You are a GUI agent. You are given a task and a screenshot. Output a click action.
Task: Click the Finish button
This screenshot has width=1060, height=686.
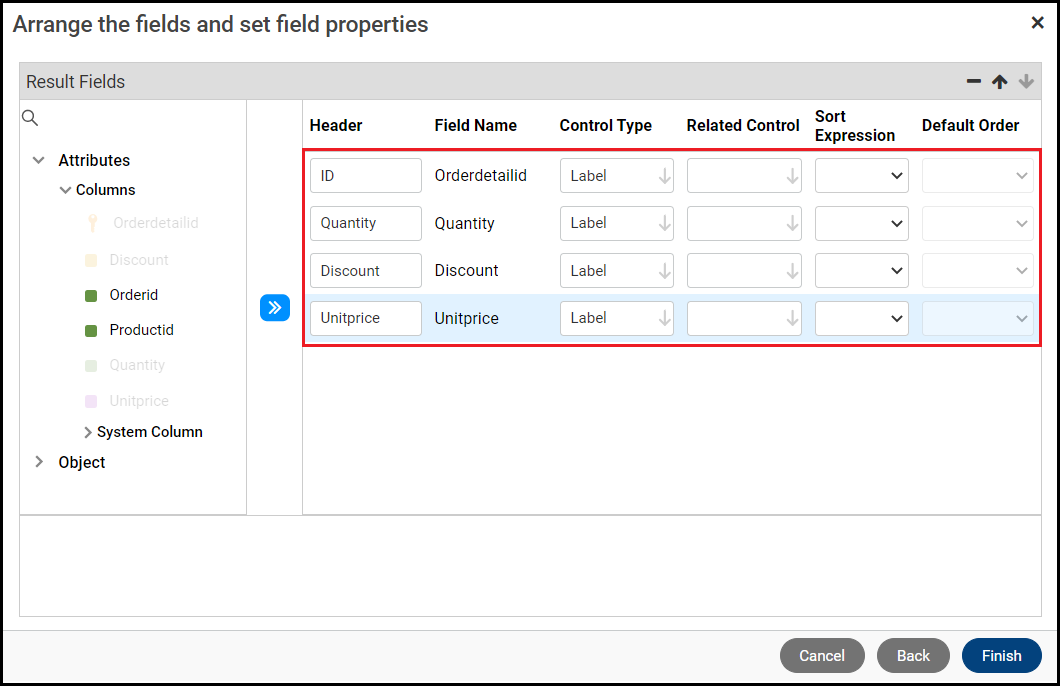tap(1001, 656)
